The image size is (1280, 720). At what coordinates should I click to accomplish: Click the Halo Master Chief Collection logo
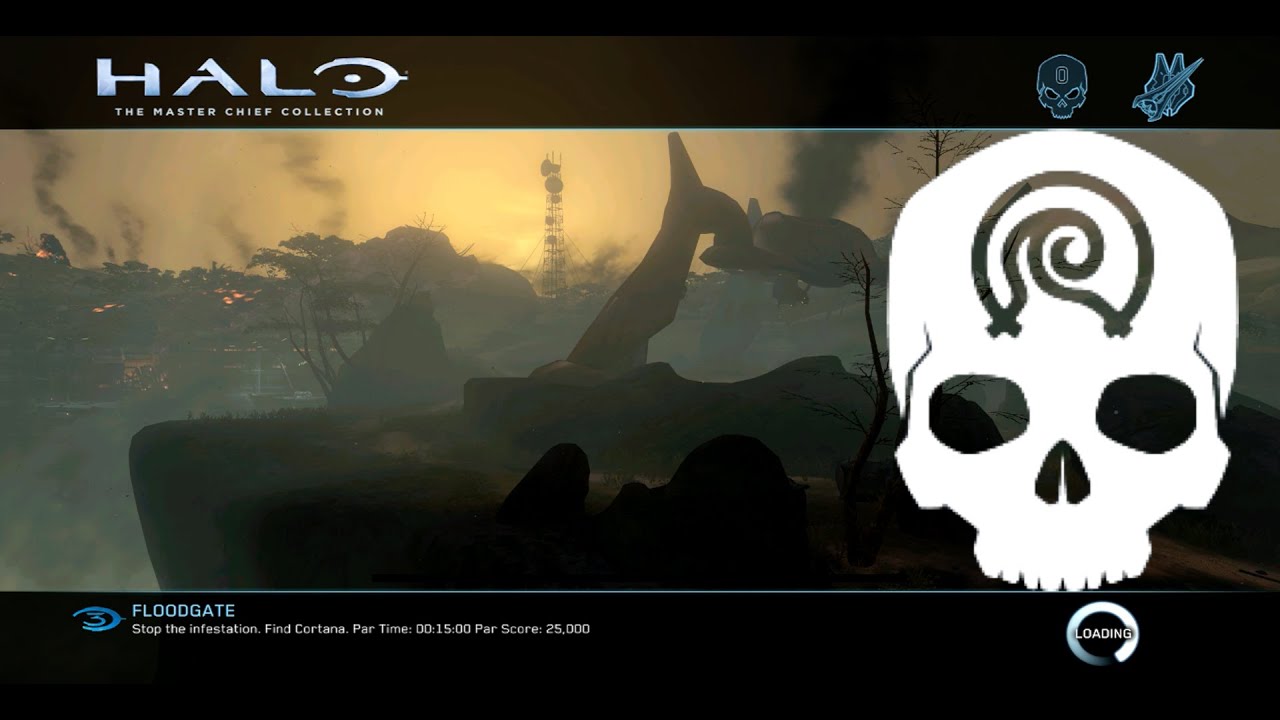pos(250,88)
